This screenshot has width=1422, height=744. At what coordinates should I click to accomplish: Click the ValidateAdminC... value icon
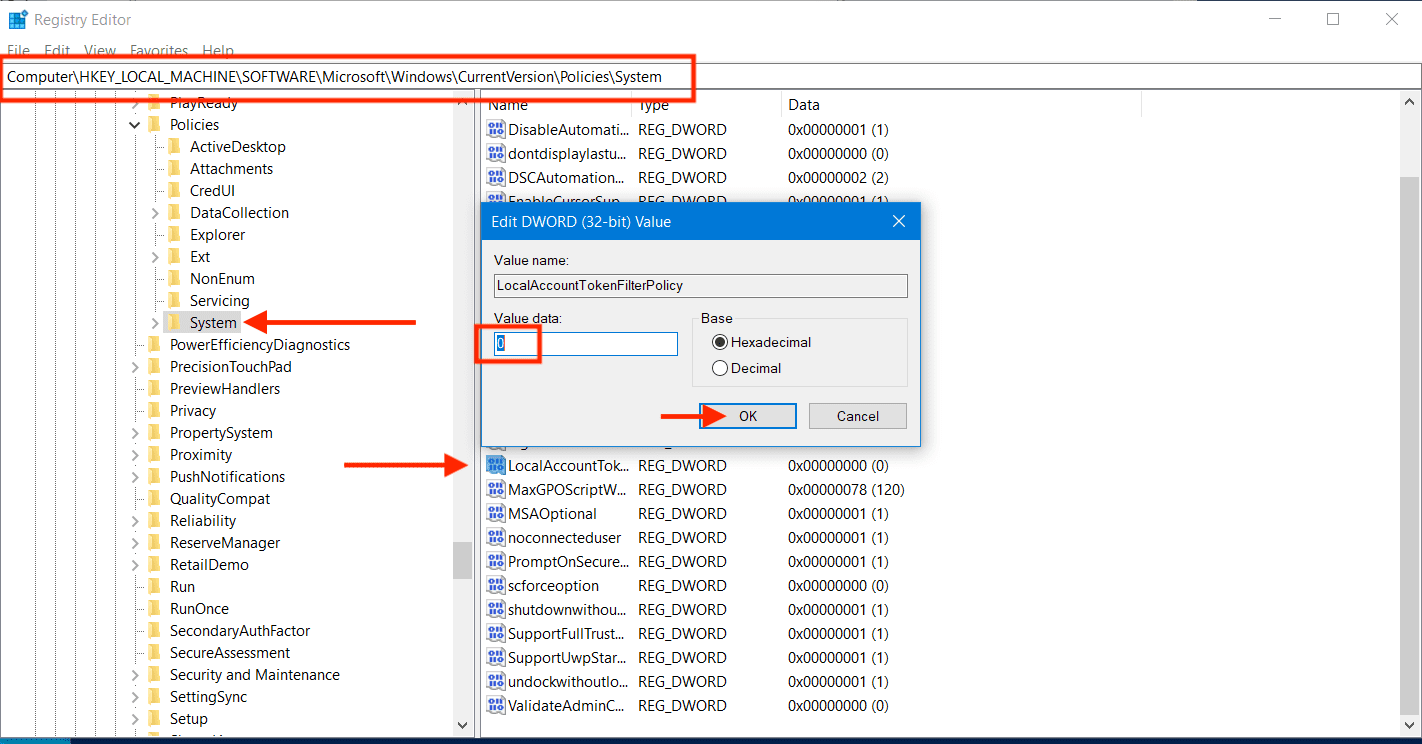(x=496, y=705)
